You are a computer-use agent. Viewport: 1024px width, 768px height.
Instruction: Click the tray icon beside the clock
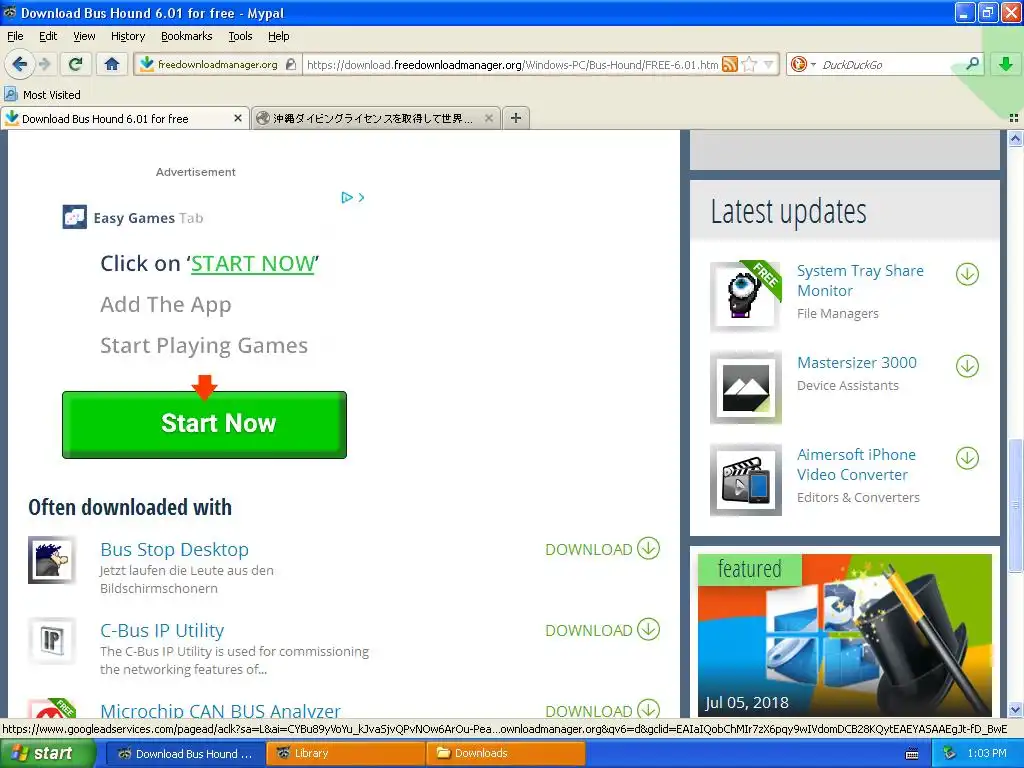[x=949, y=754]
